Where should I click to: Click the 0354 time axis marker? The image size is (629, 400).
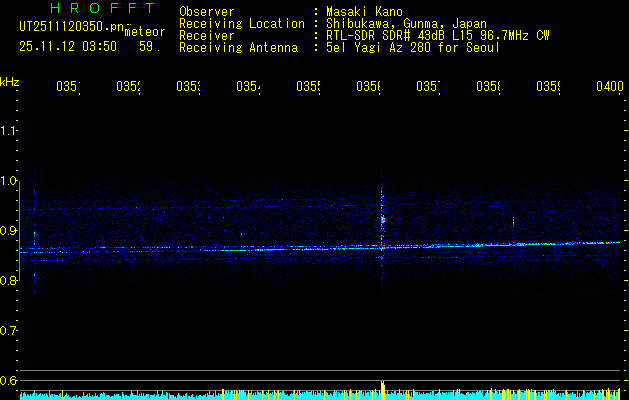click(248, 86)
